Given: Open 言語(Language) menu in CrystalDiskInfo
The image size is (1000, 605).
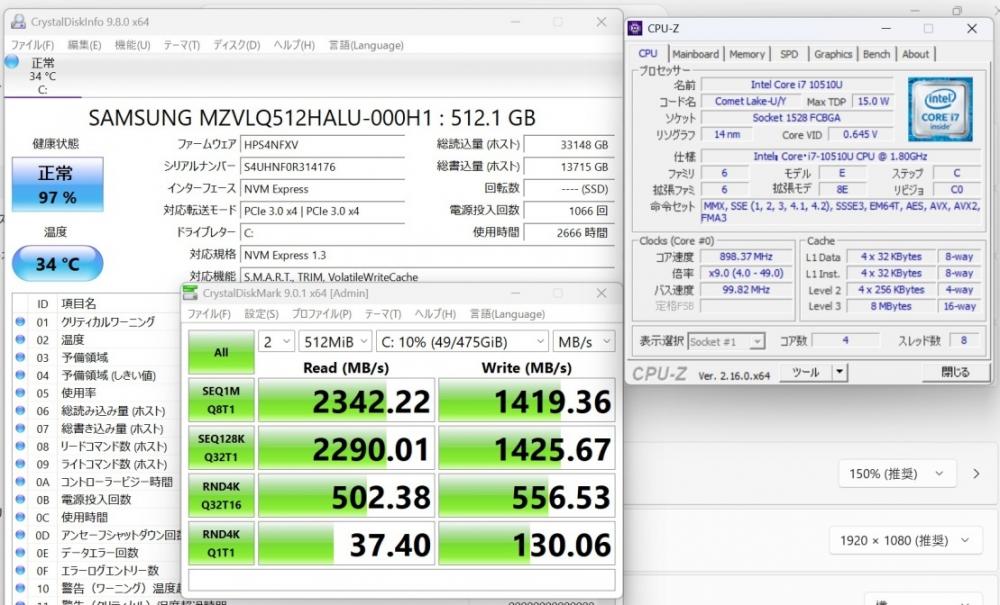Looking at the screenshot, I should (x=366, y=45).
